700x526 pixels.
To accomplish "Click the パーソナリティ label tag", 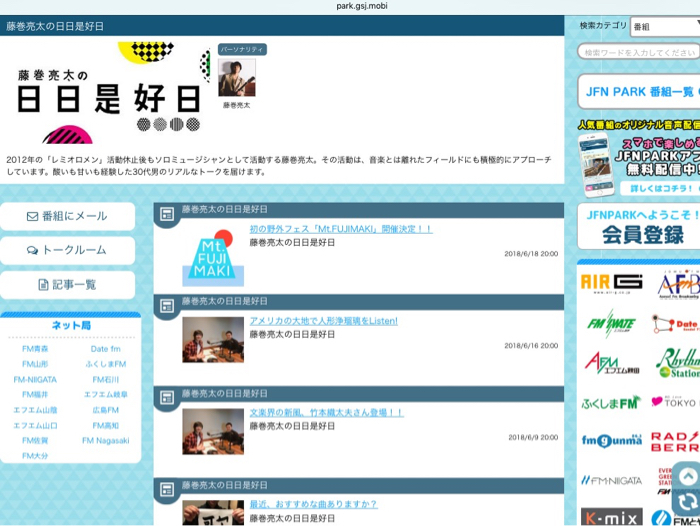I will [x=242, y=50].
